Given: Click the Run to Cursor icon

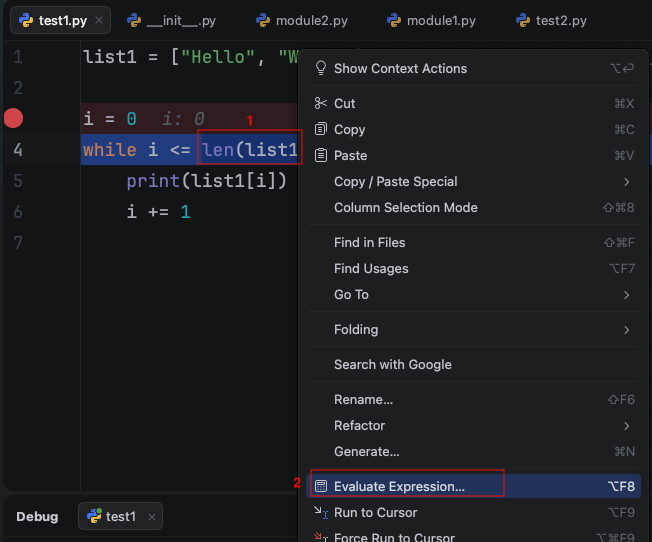Looking at the screenshot, I should click(x=321, y=512).
